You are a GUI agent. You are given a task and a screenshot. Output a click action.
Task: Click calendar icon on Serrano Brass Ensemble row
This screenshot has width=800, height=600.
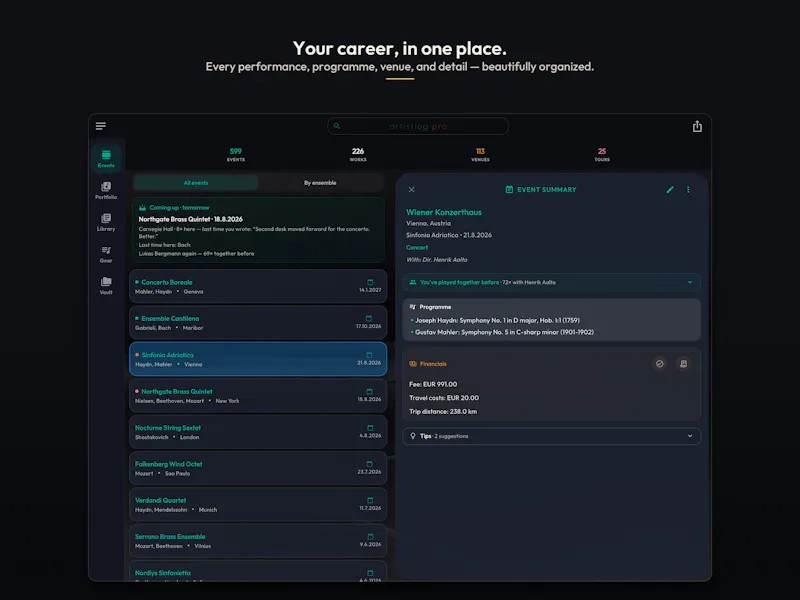point(370,536)
